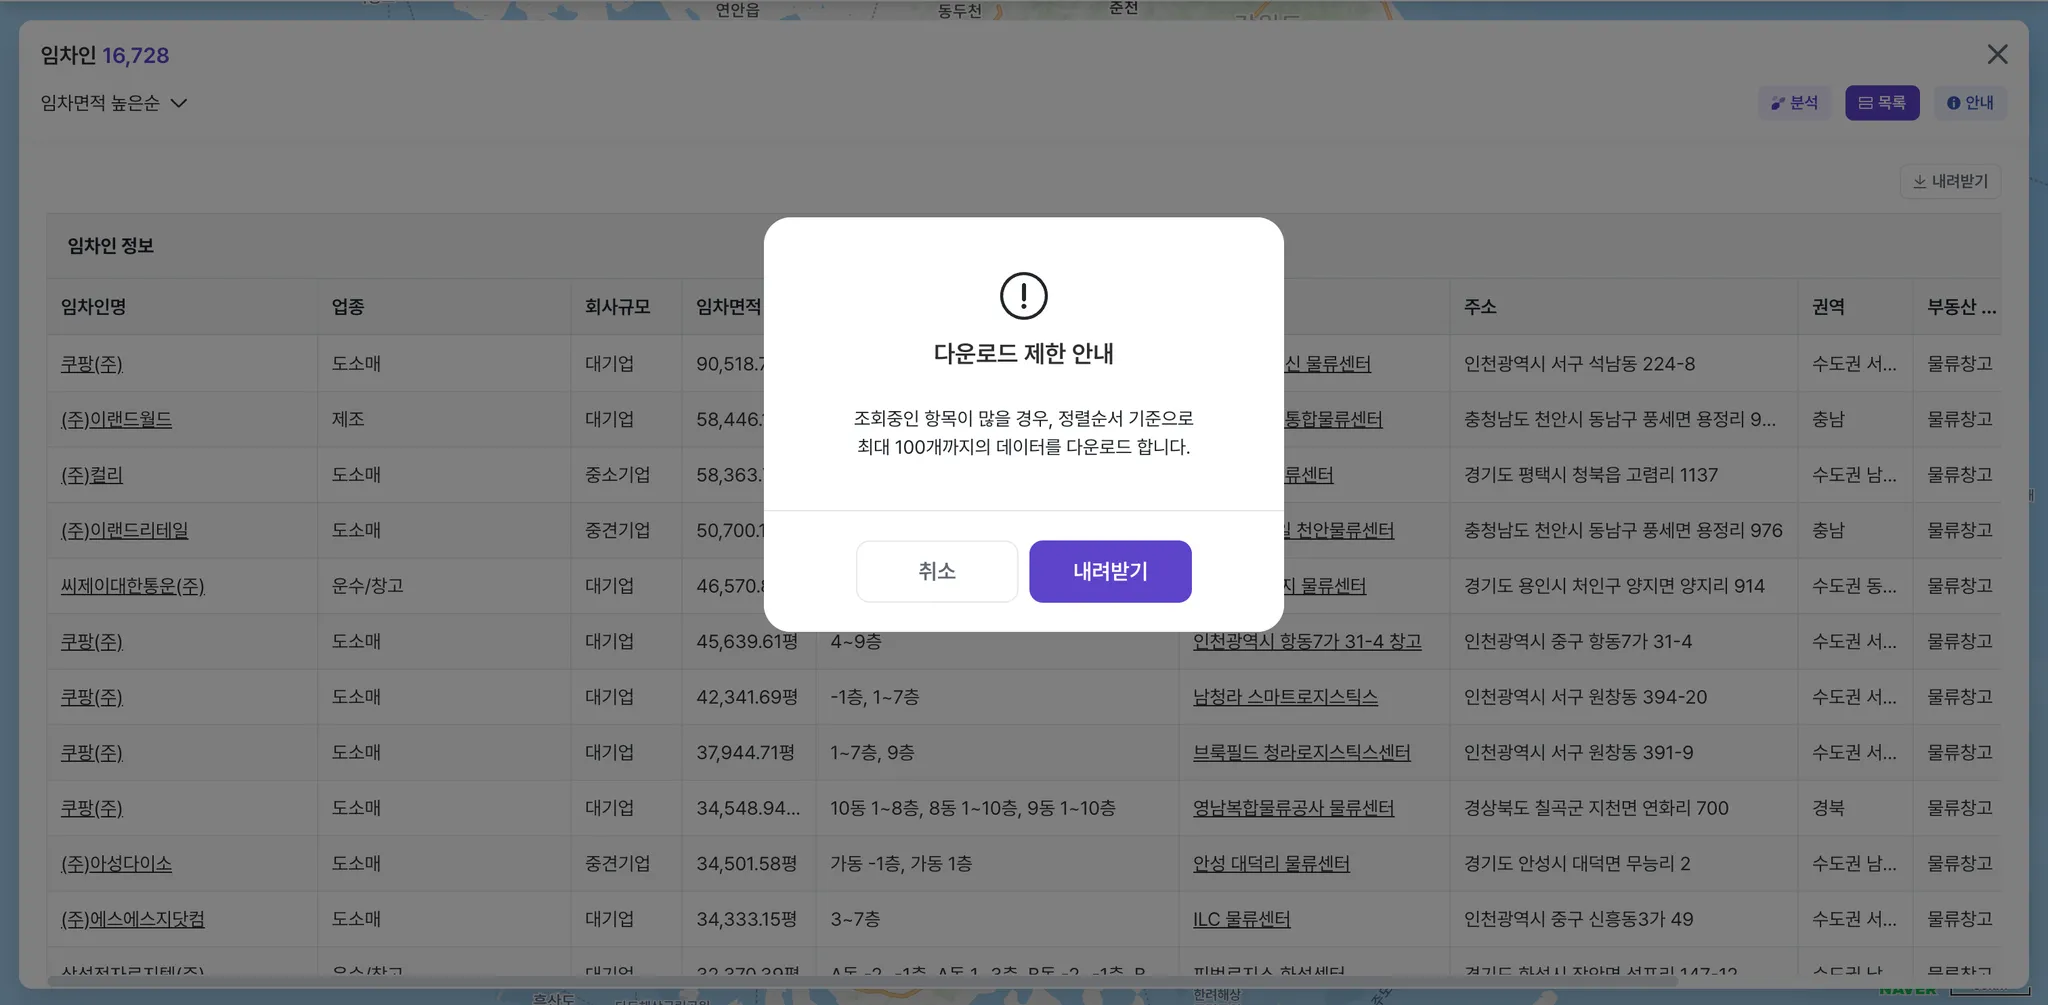This screenshot has height=1005, width=2048.
Task: Open 영남복합물류공사 물류센터 link
Action: click(1293, 808)
